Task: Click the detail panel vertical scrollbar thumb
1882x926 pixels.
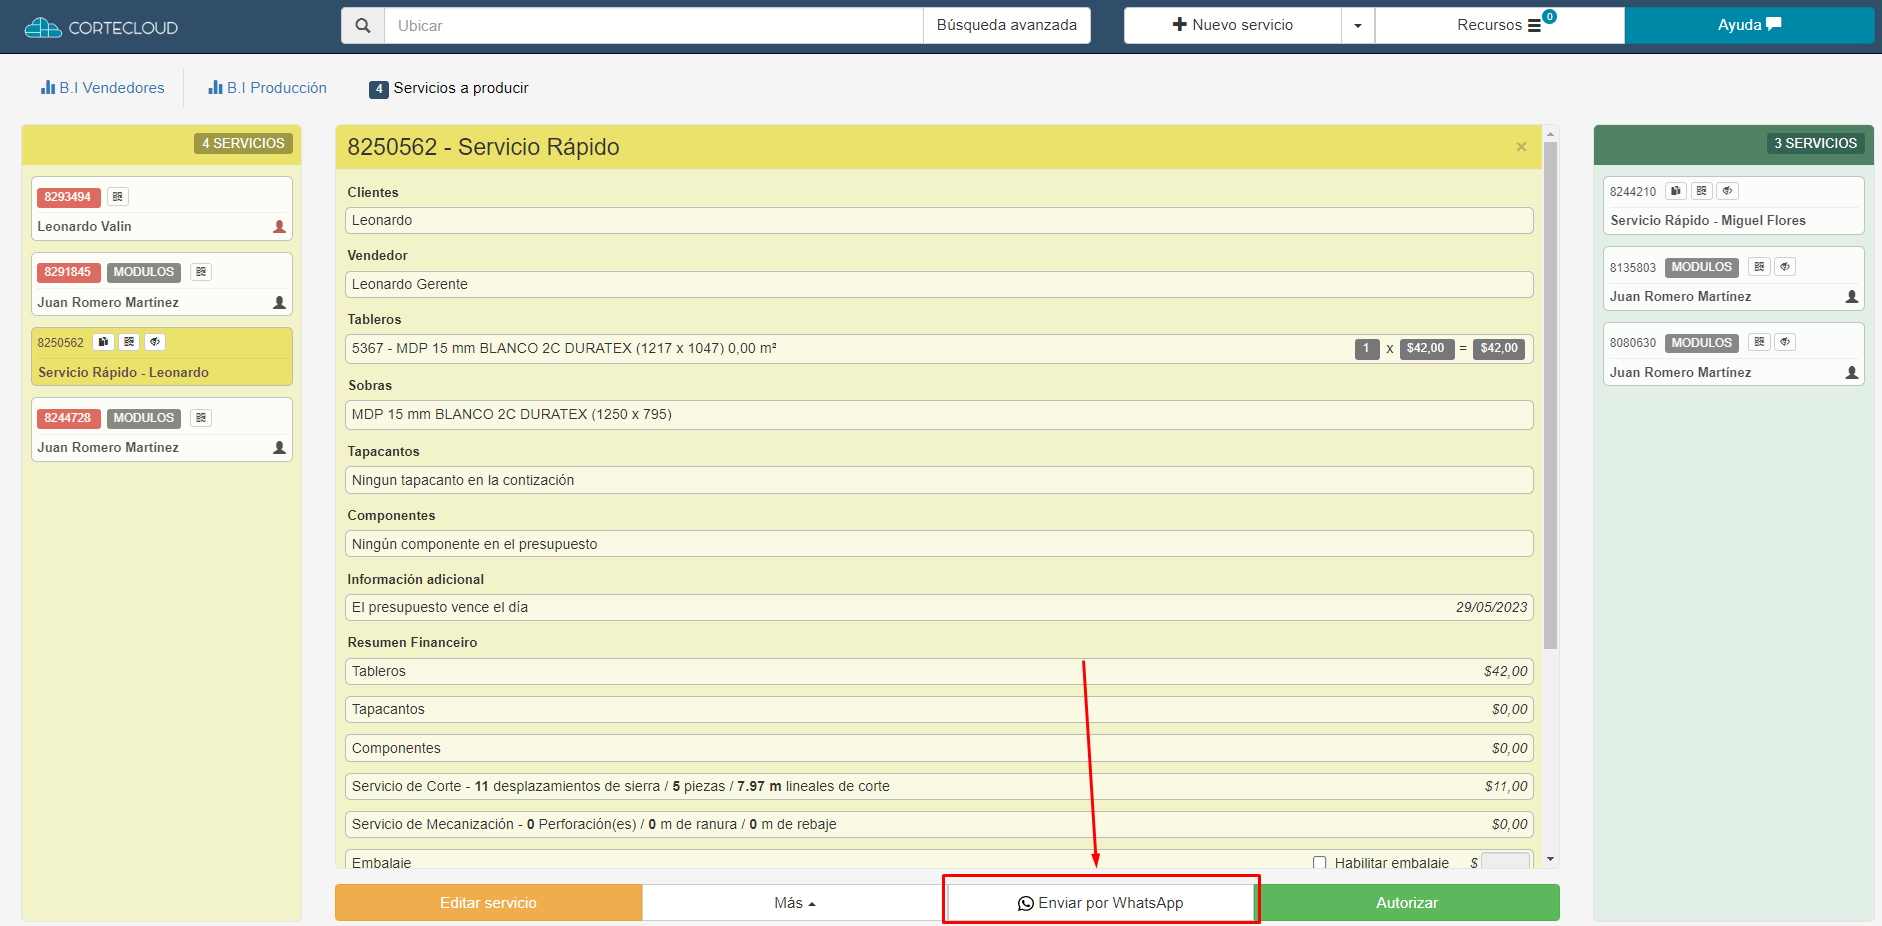Action: [x=1550, y=395]
